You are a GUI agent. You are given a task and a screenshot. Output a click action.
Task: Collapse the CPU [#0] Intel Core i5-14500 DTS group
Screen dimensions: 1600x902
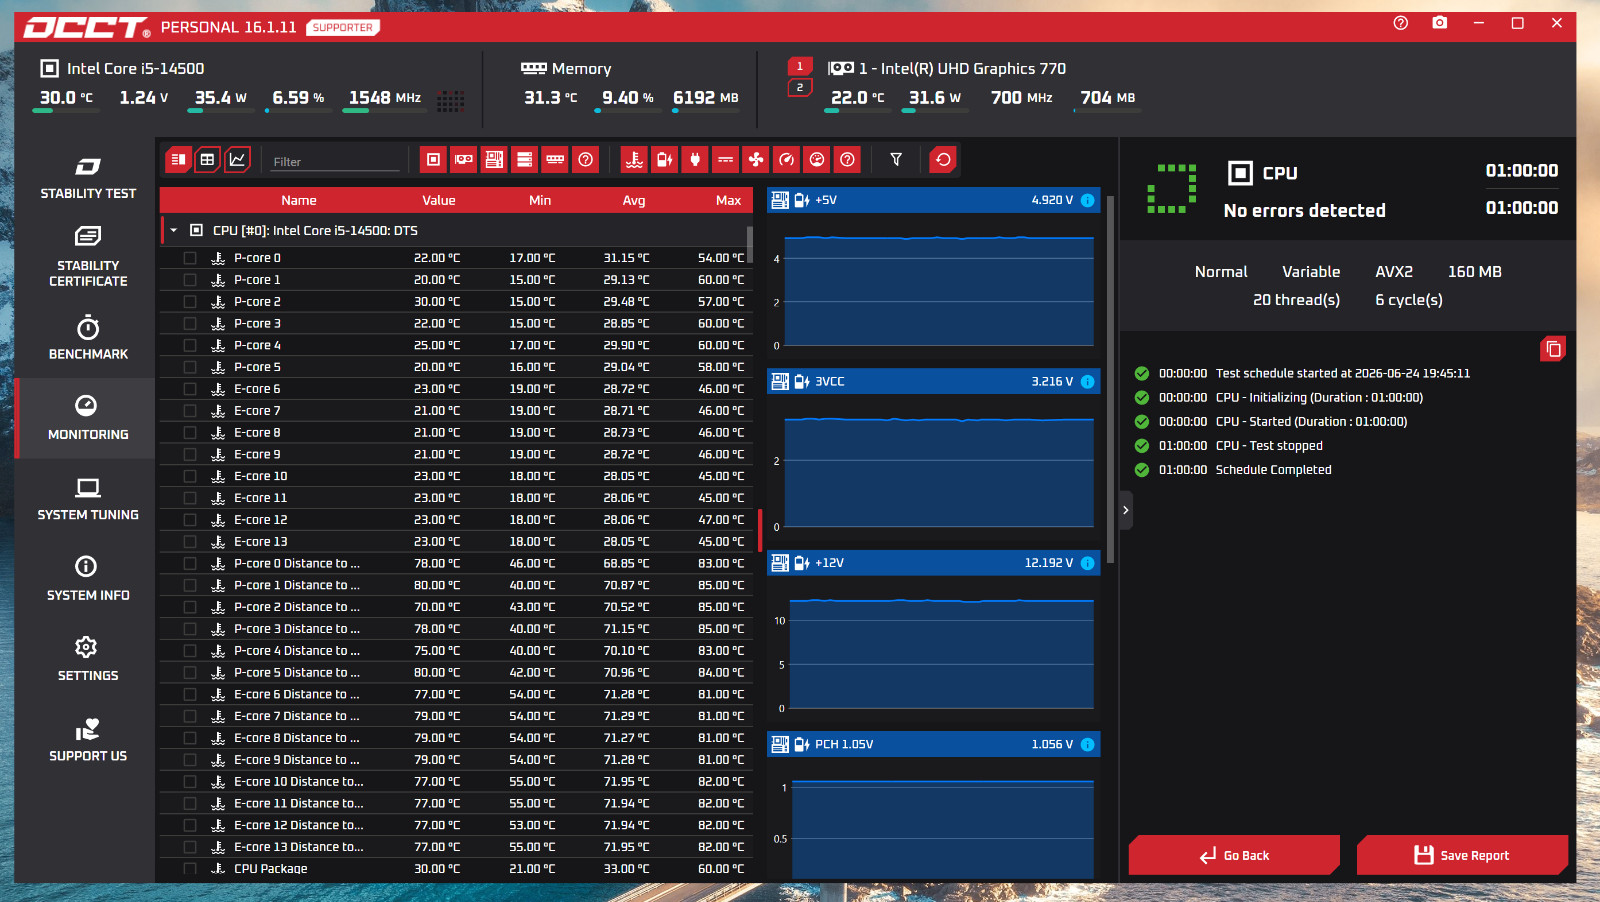coord(174,231)
